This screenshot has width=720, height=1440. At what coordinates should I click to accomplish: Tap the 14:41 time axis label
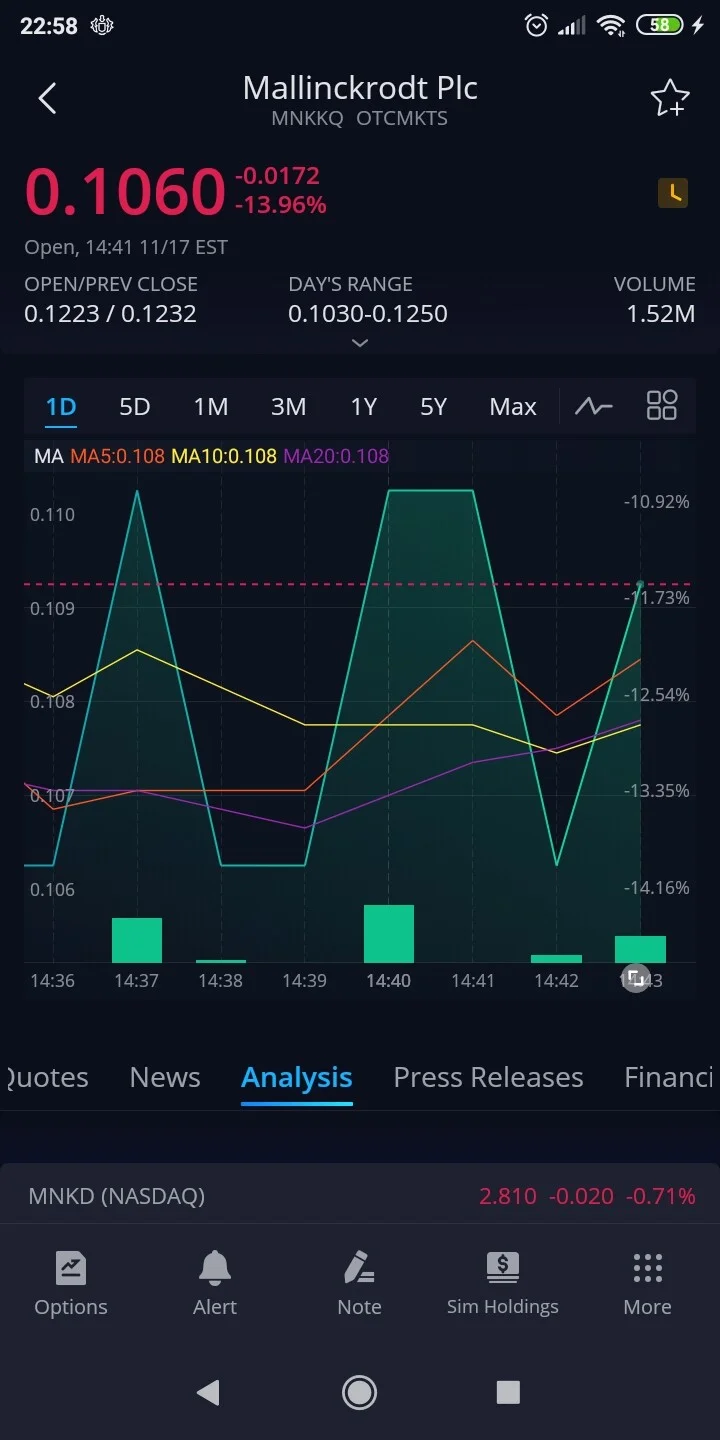coord(473,981)
